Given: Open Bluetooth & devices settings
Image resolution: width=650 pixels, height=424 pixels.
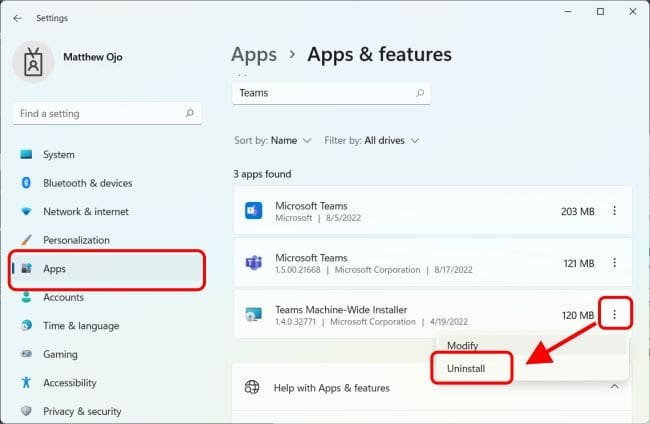Looking at the screenshot, I should tap(87, 183).
